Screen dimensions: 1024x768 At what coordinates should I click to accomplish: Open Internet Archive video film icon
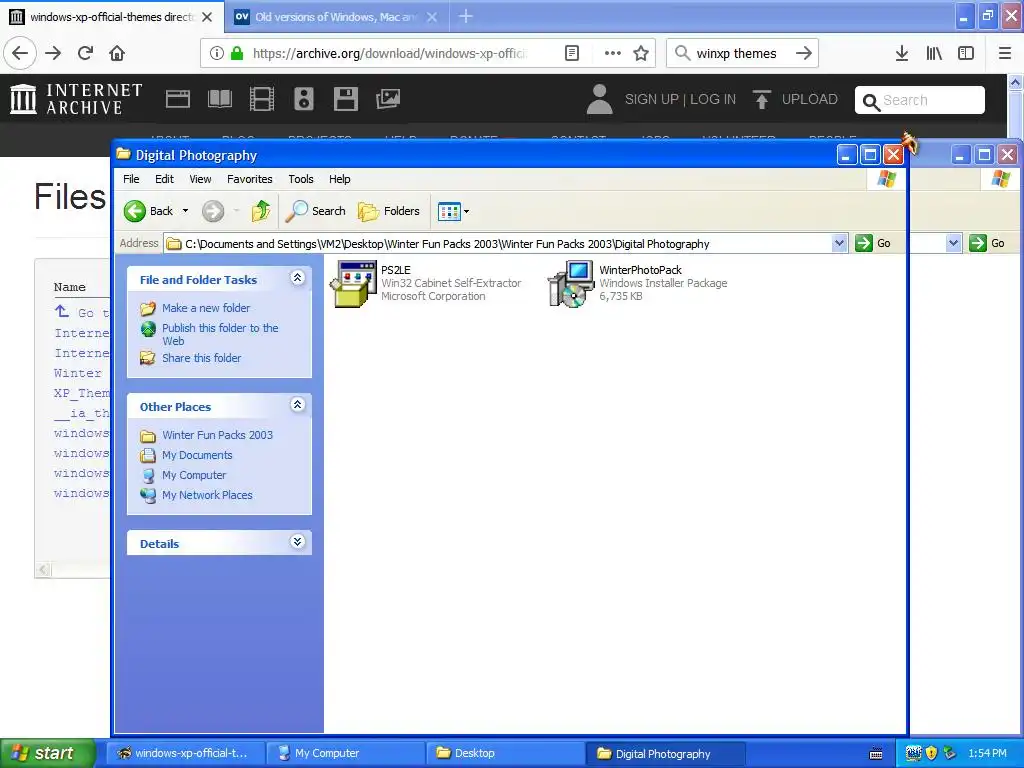point(262,99)
